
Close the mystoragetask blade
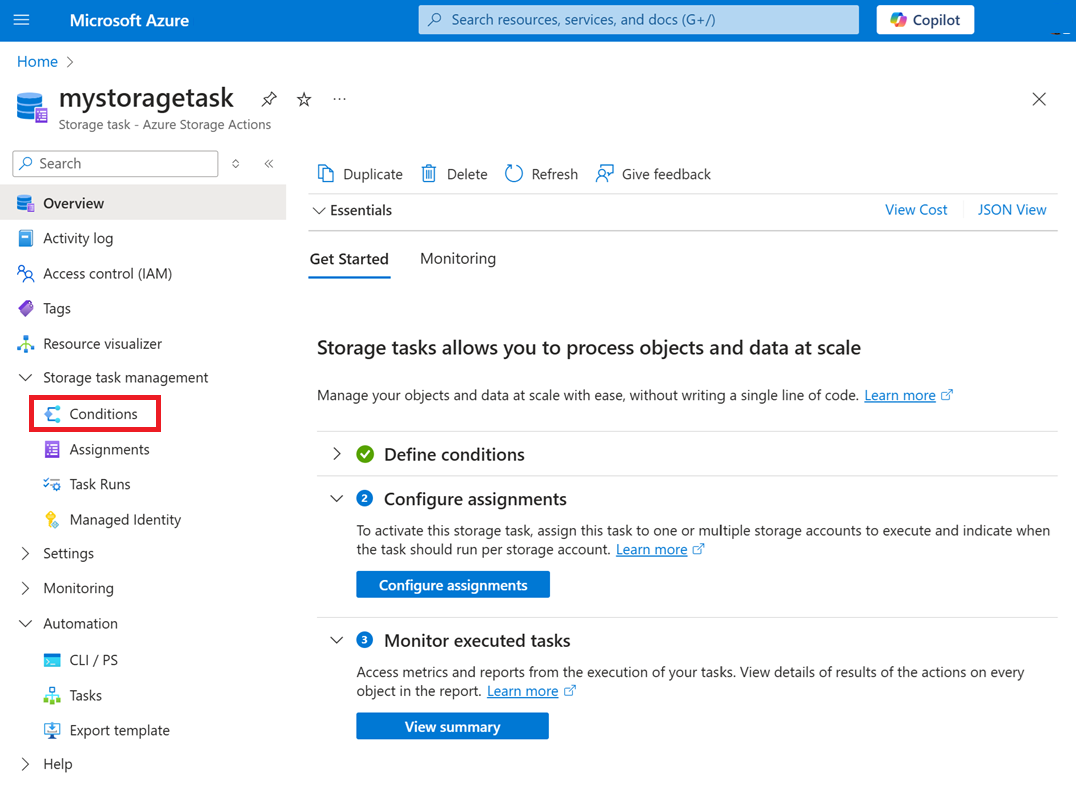1039,99
